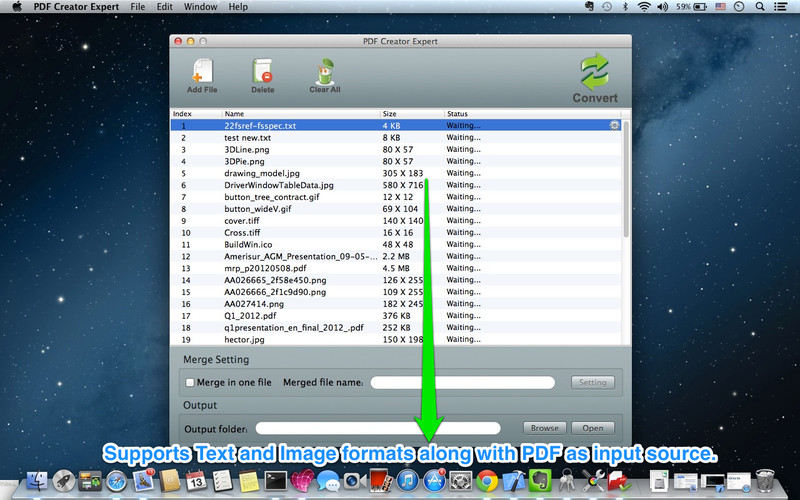Click the Wi-Fi status icon in menu bar
Viewport: 800px width, 500px height.
click(x=644, y=7)
